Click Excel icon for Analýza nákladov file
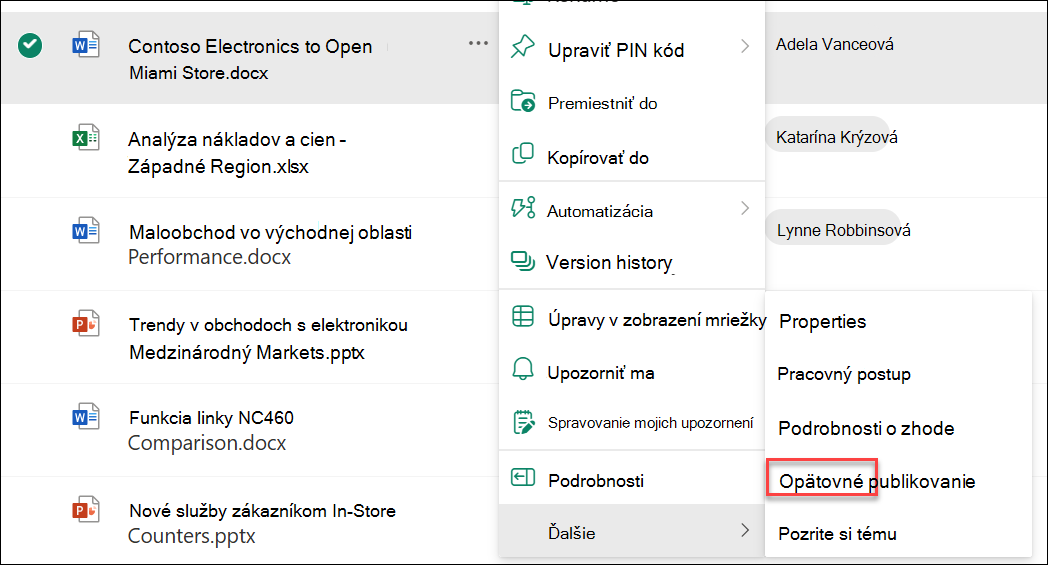Screen dimensions: 1048x565 pyautogui.click(x=86, y=138)
